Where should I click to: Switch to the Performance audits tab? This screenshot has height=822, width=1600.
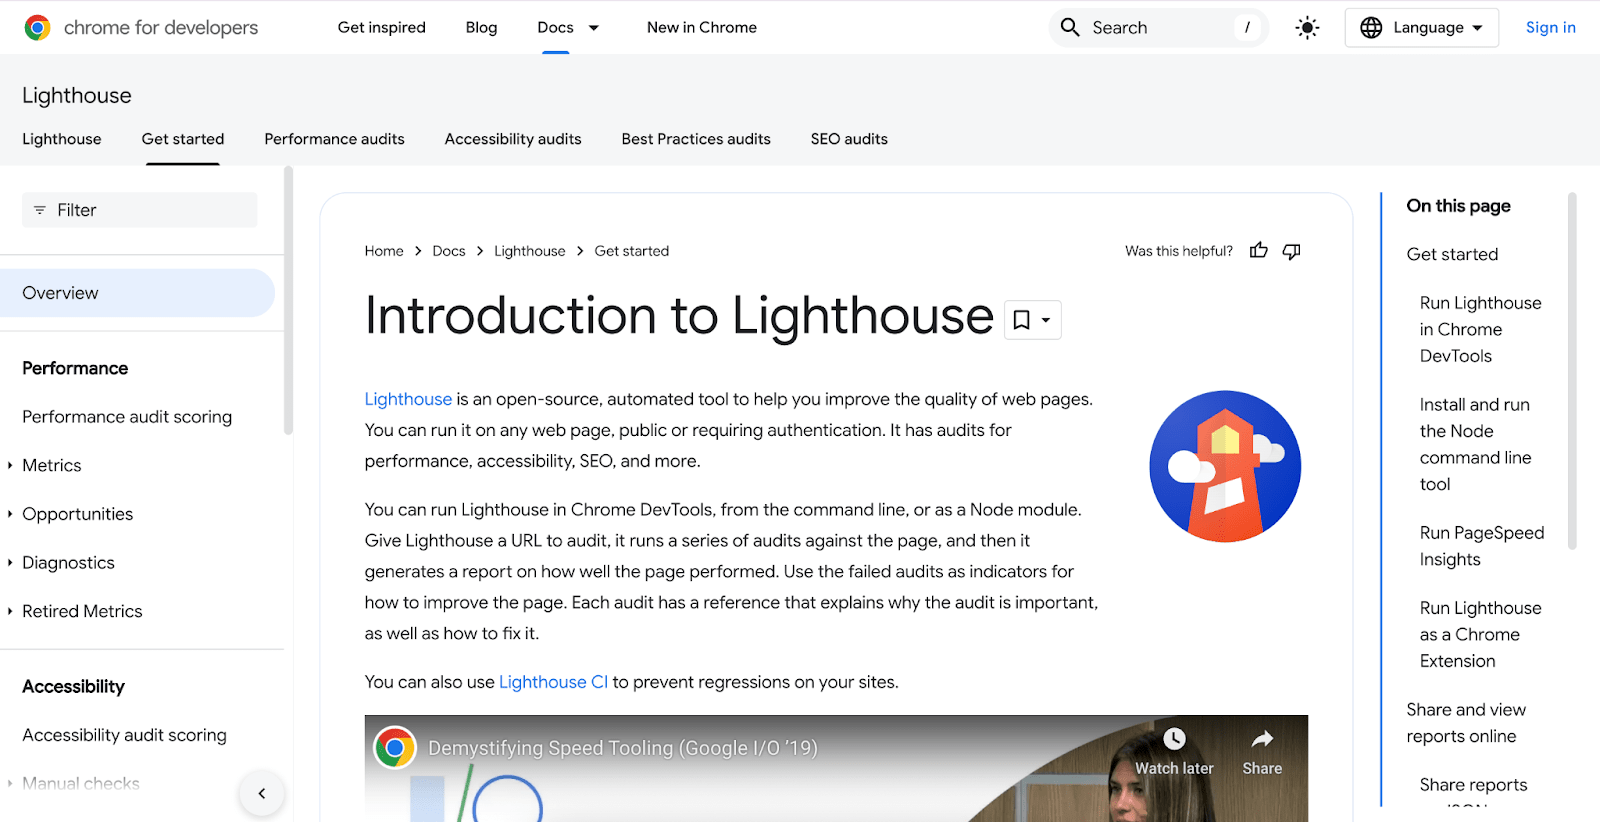tap(334, 139)
